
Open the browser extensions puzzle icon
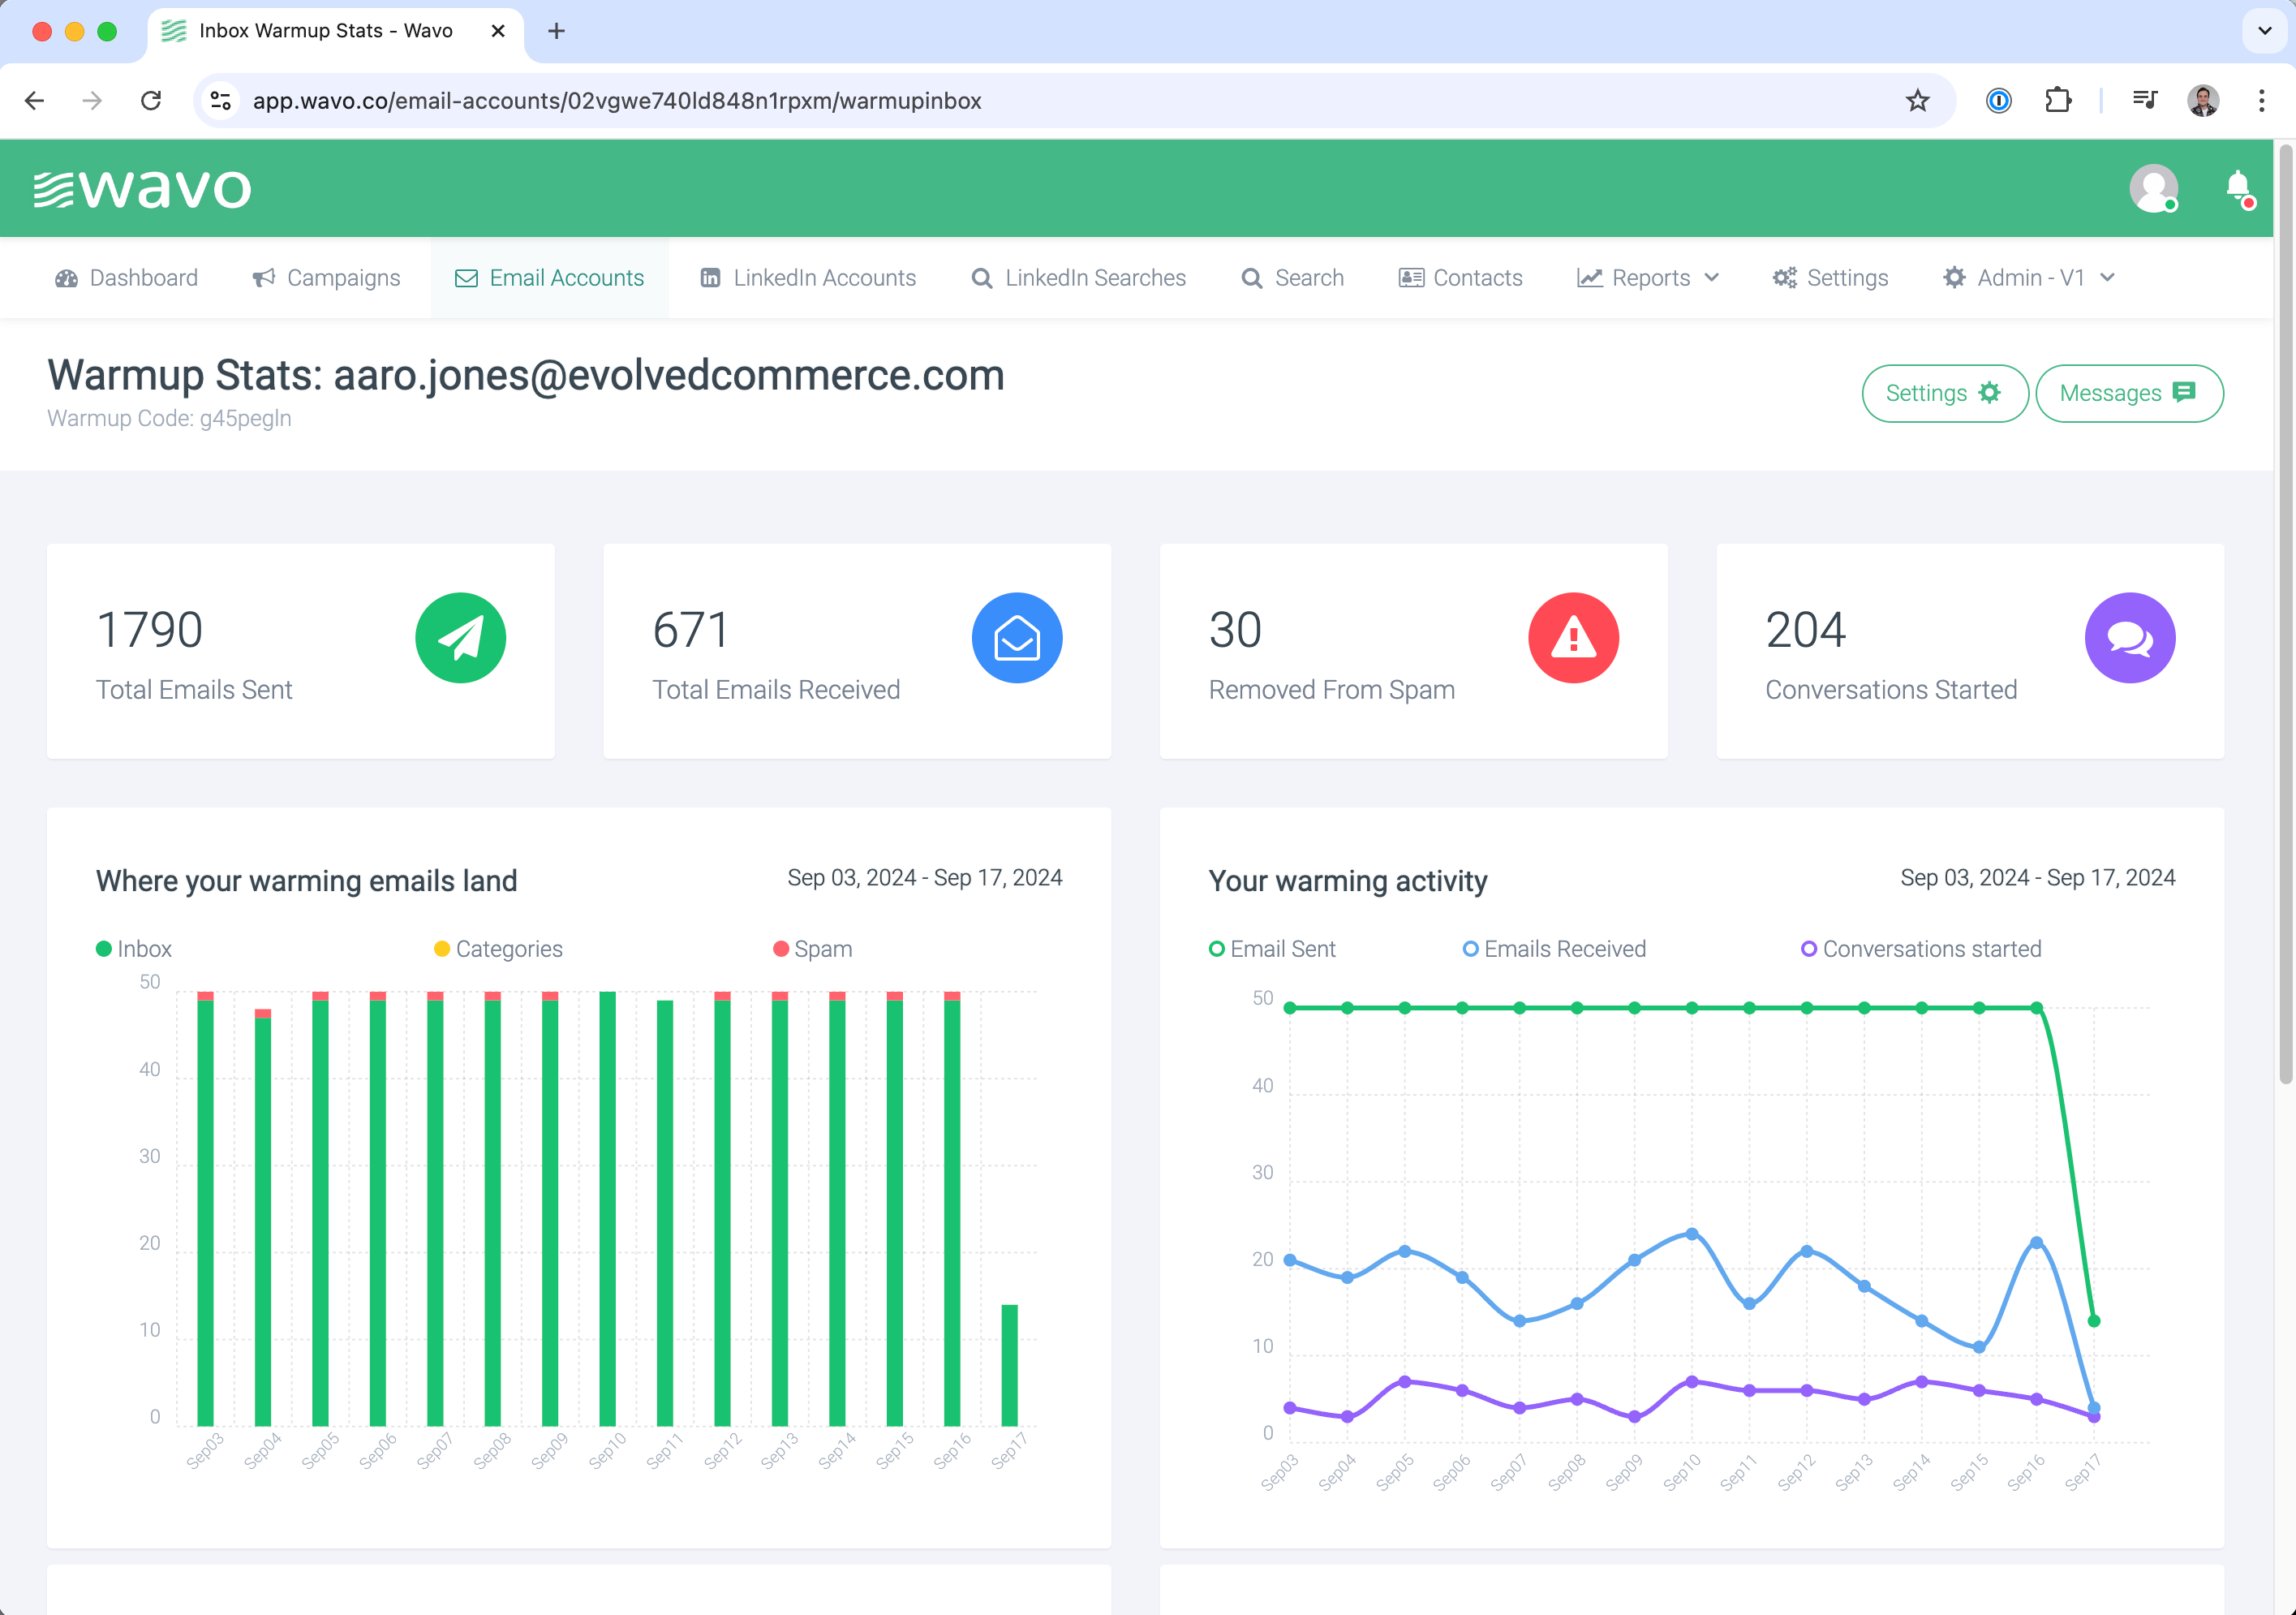point(2058,101)
